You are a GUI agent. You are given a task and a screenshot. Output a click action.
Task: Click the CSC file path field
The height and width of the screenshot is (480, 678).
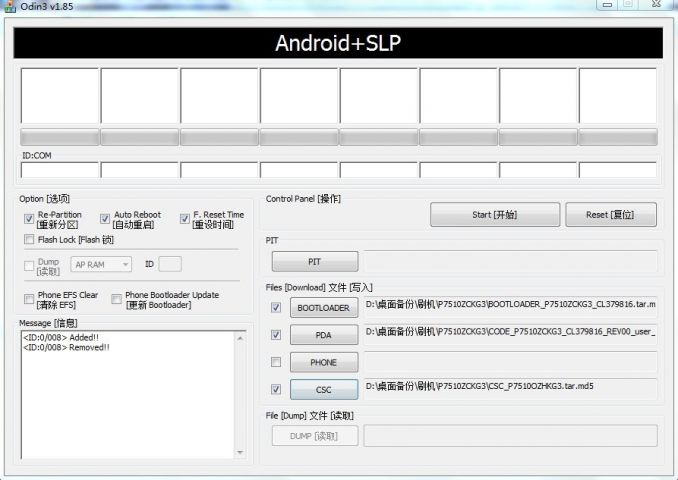click(x=509, y=388)
